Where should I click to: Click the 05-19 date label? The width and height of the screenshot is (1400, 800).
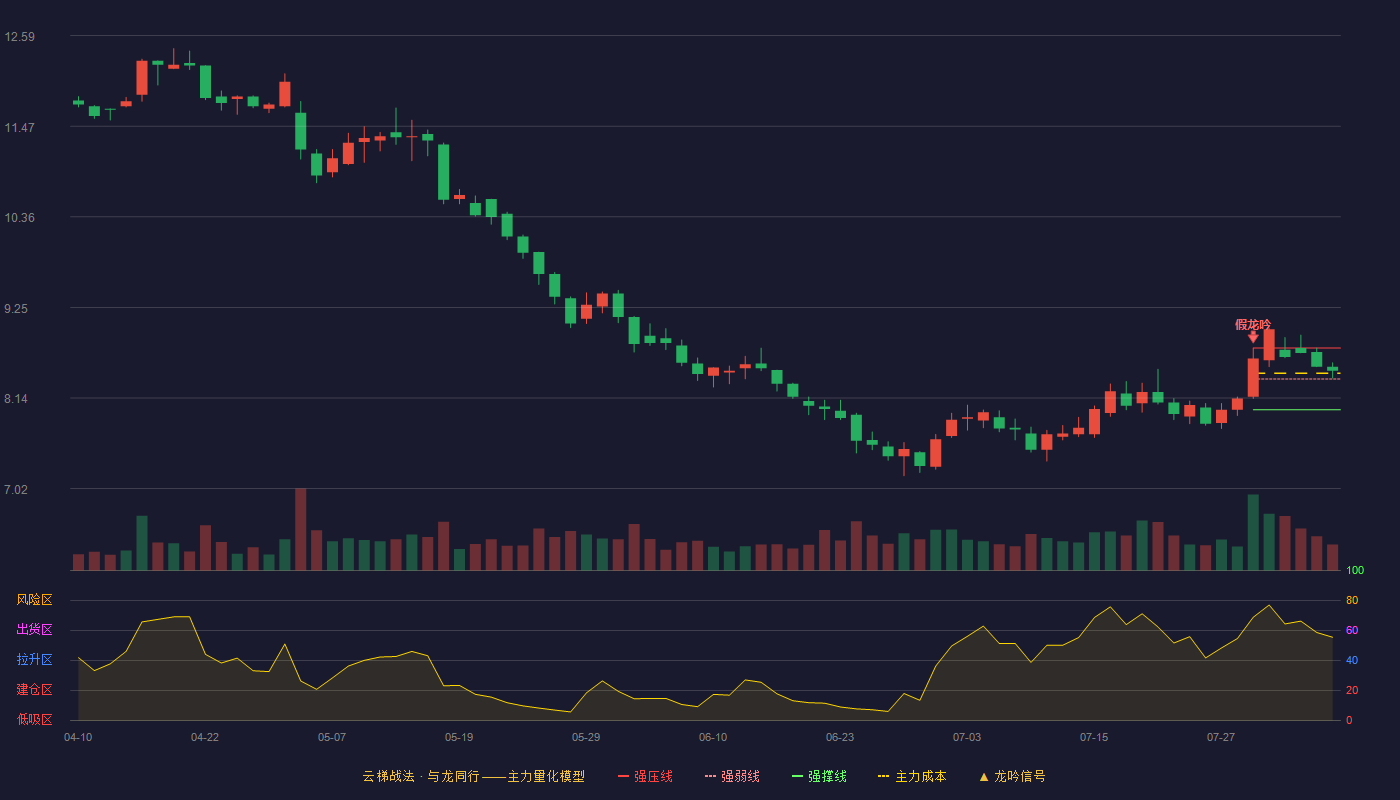pyautogui.click(x=459, y=737)
